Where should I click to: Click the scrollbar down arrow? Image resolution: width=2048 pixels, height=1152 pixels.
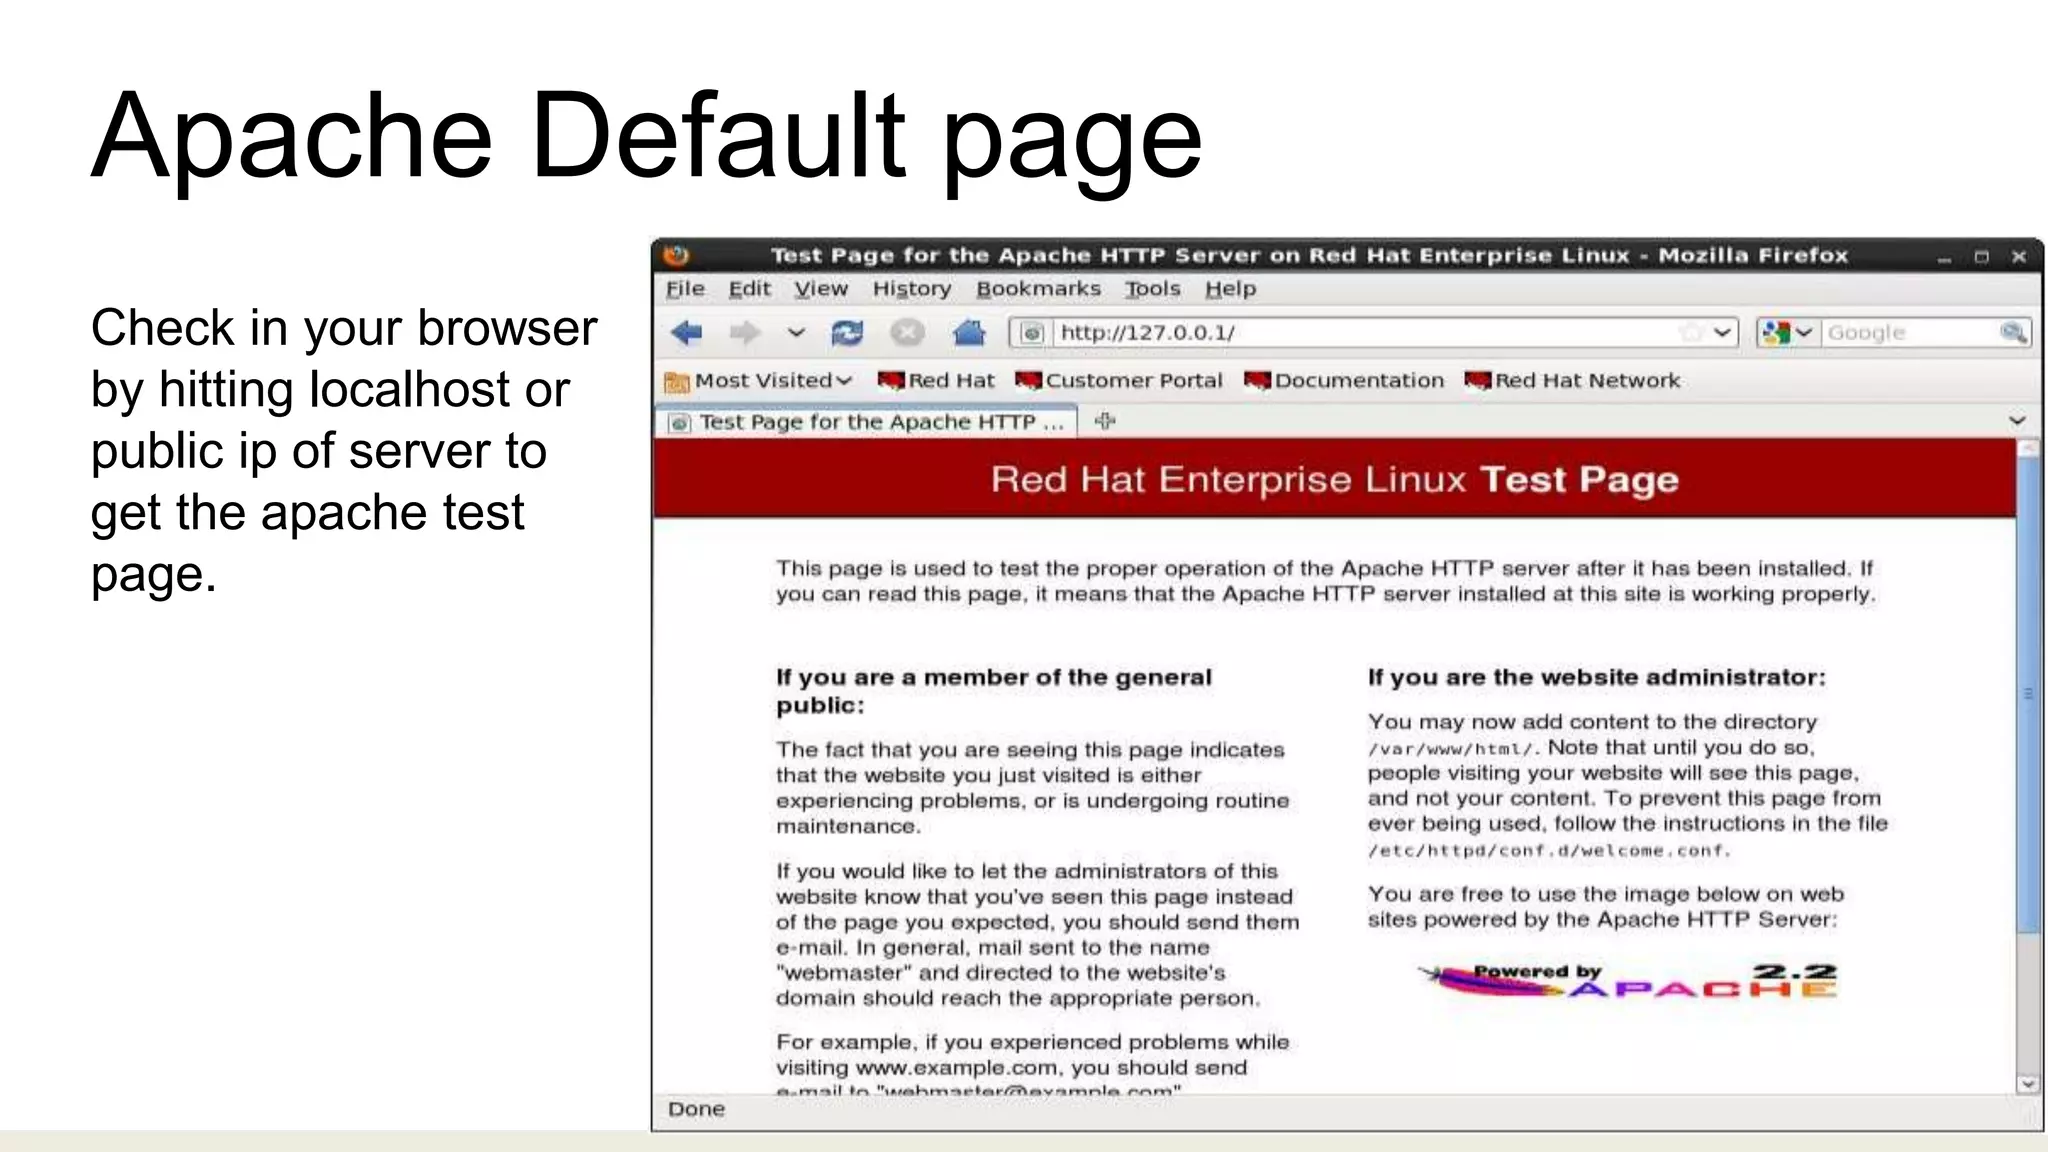(2028, 1084)
